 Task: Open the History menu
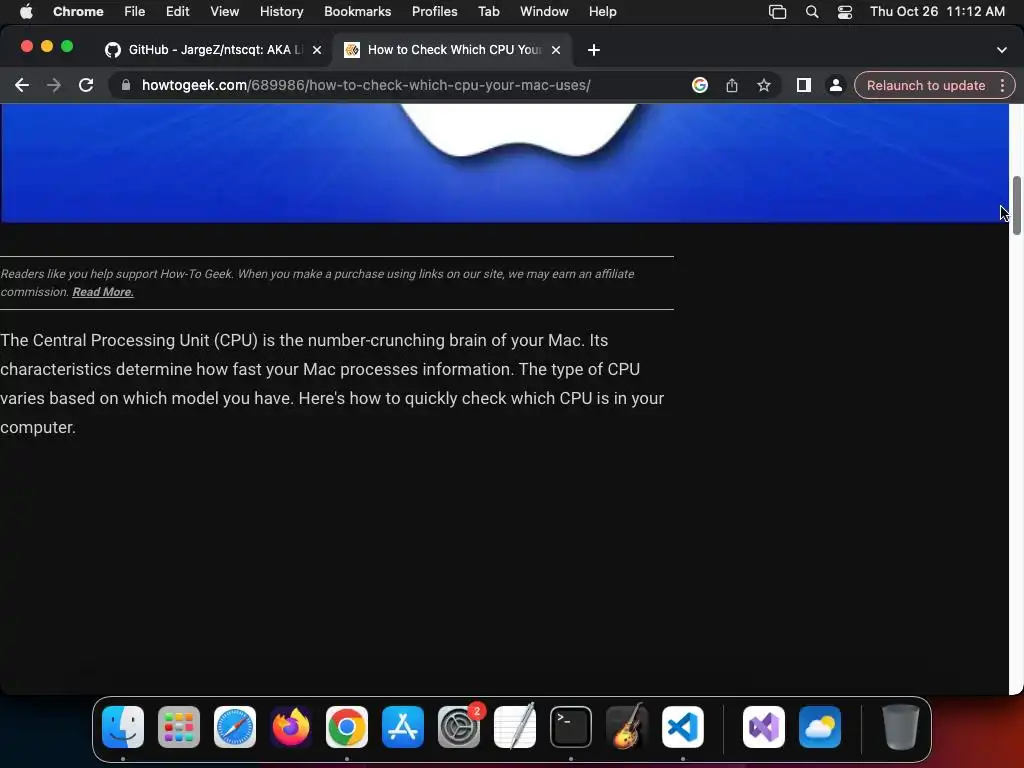(x=281, y=11)
